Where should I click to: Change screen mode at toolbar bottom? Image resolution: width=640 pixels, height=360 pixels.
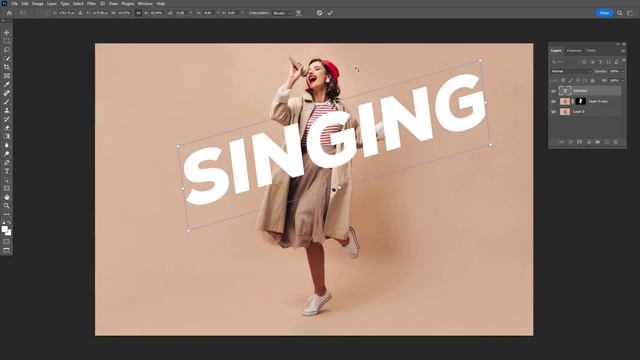click(x=7, y=250)
